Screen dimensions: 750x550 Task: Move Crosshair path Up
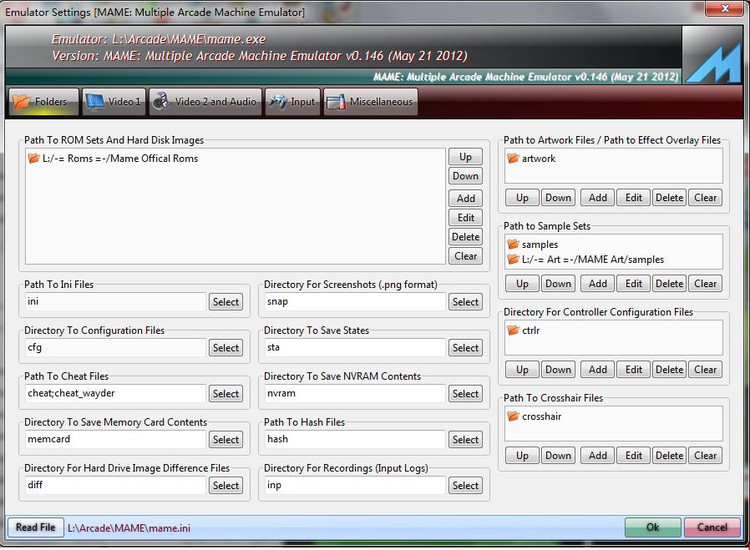[522, 455]
